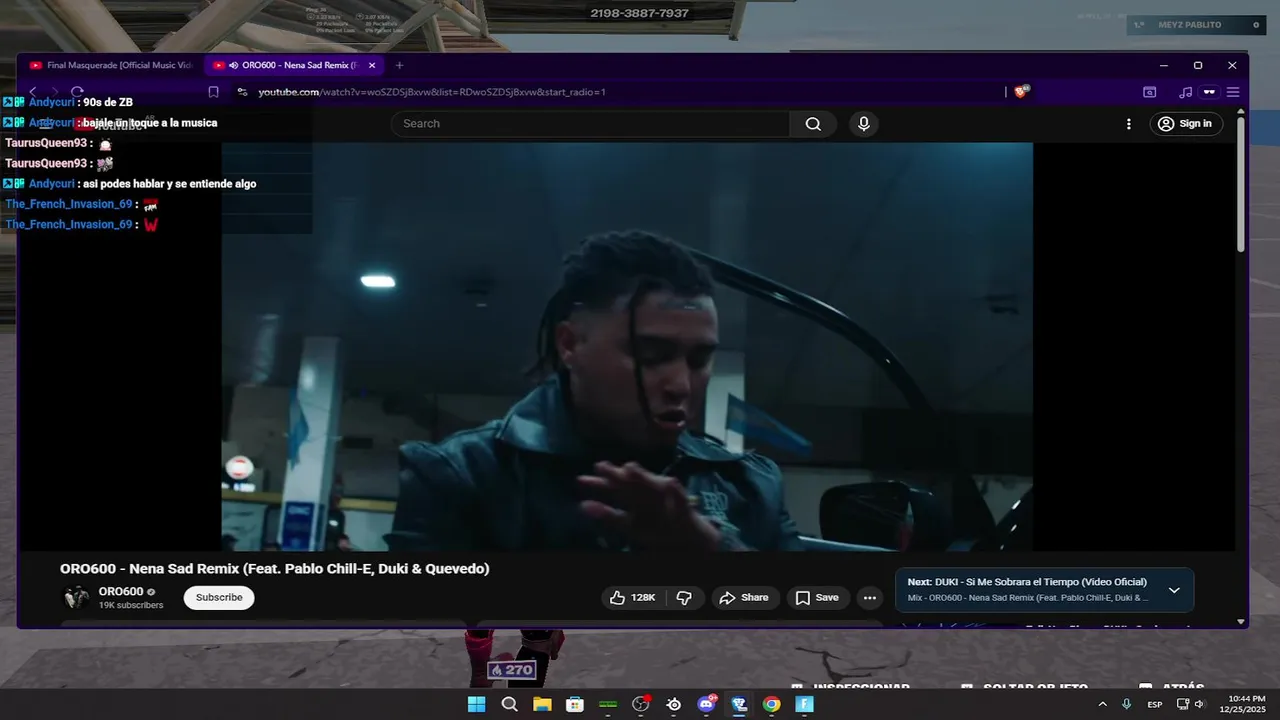Click the video player area
Screen dimensions: 1280x720
[627, 346]
